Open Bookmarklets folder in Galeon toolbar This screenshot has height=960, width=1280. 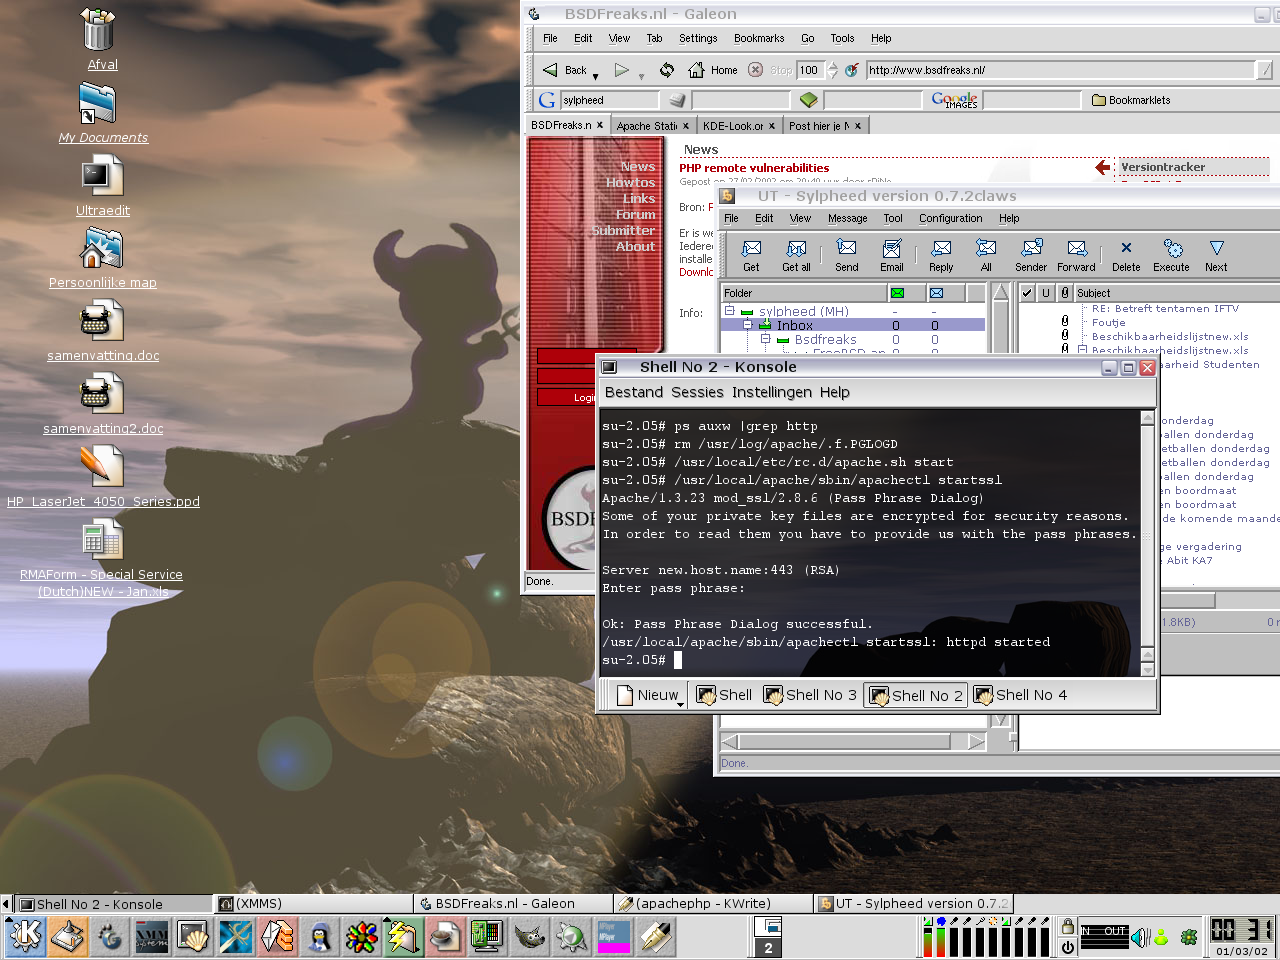pyautogui.click(x=1131, y=100)
